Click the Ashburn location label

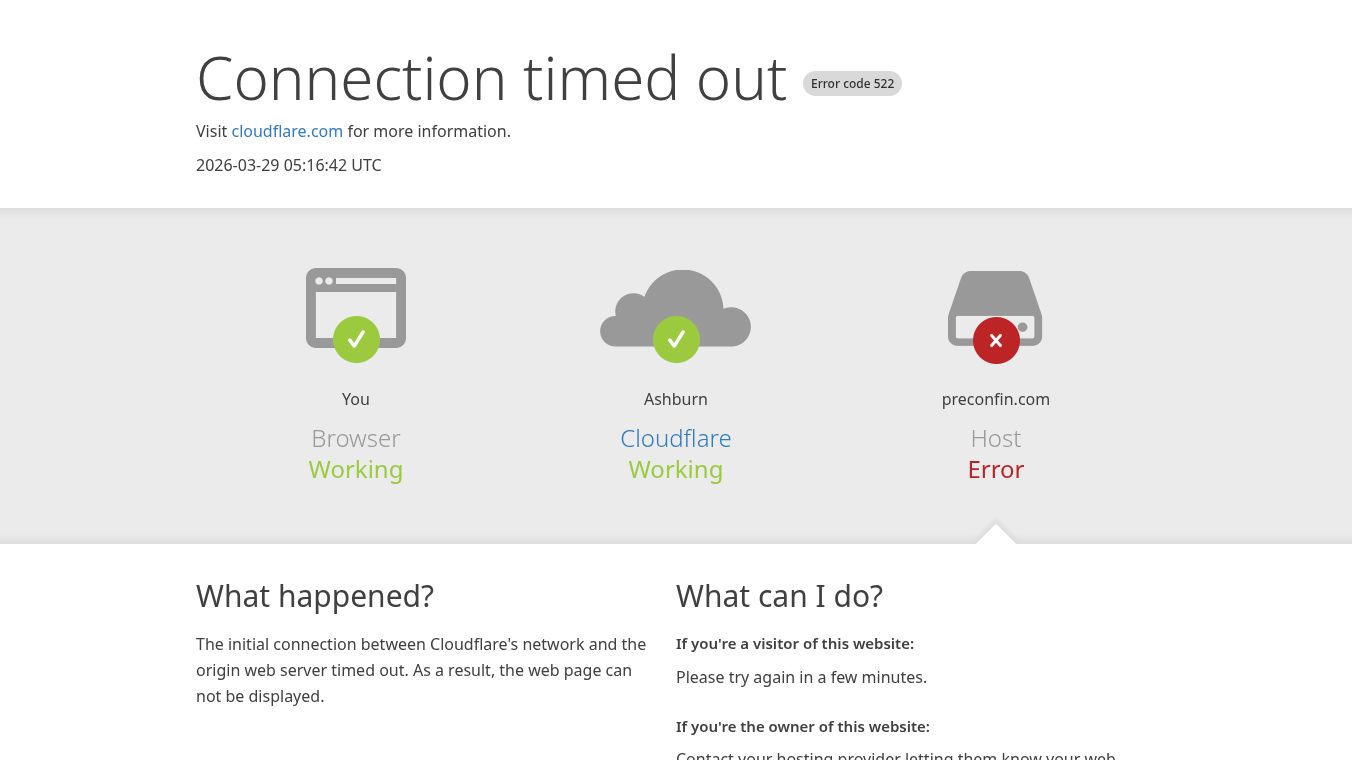point(676,399)
